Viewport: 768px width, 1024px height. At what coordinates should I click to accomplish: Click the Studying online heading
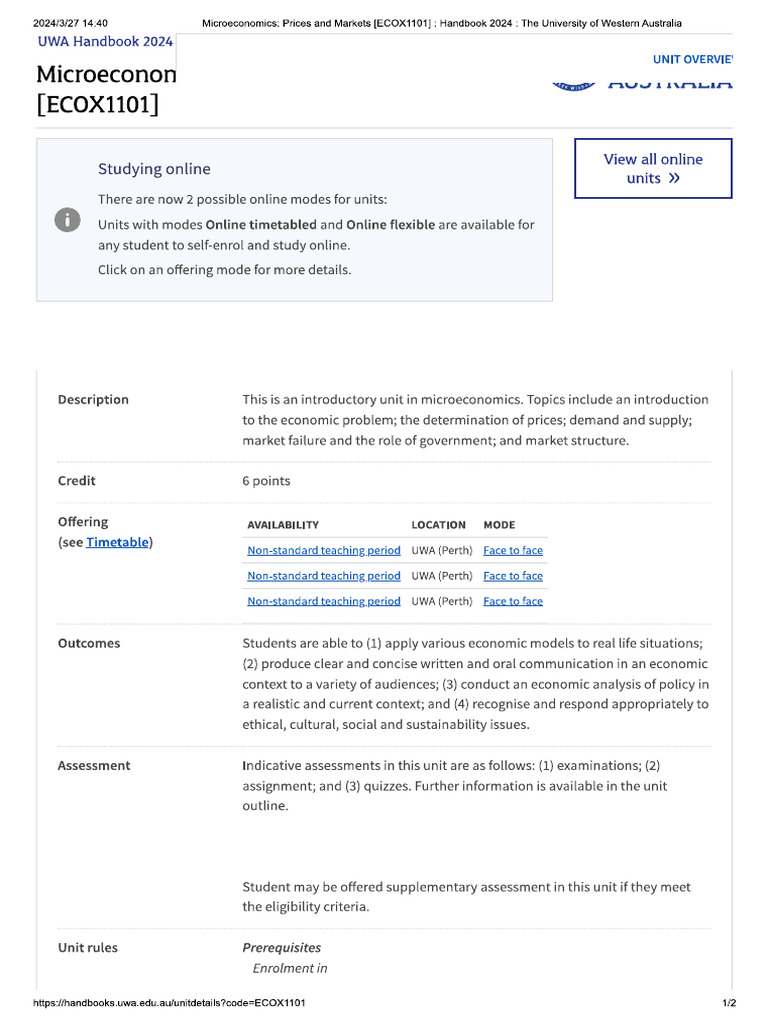coord(154,169)
